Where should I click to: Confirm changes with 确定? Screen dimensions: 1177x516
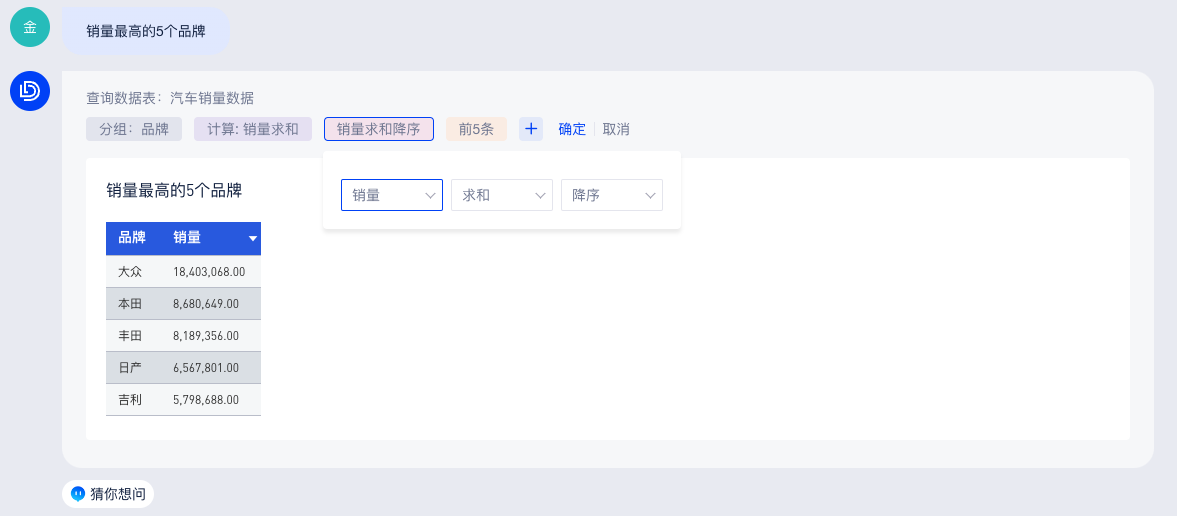(572, 129)
